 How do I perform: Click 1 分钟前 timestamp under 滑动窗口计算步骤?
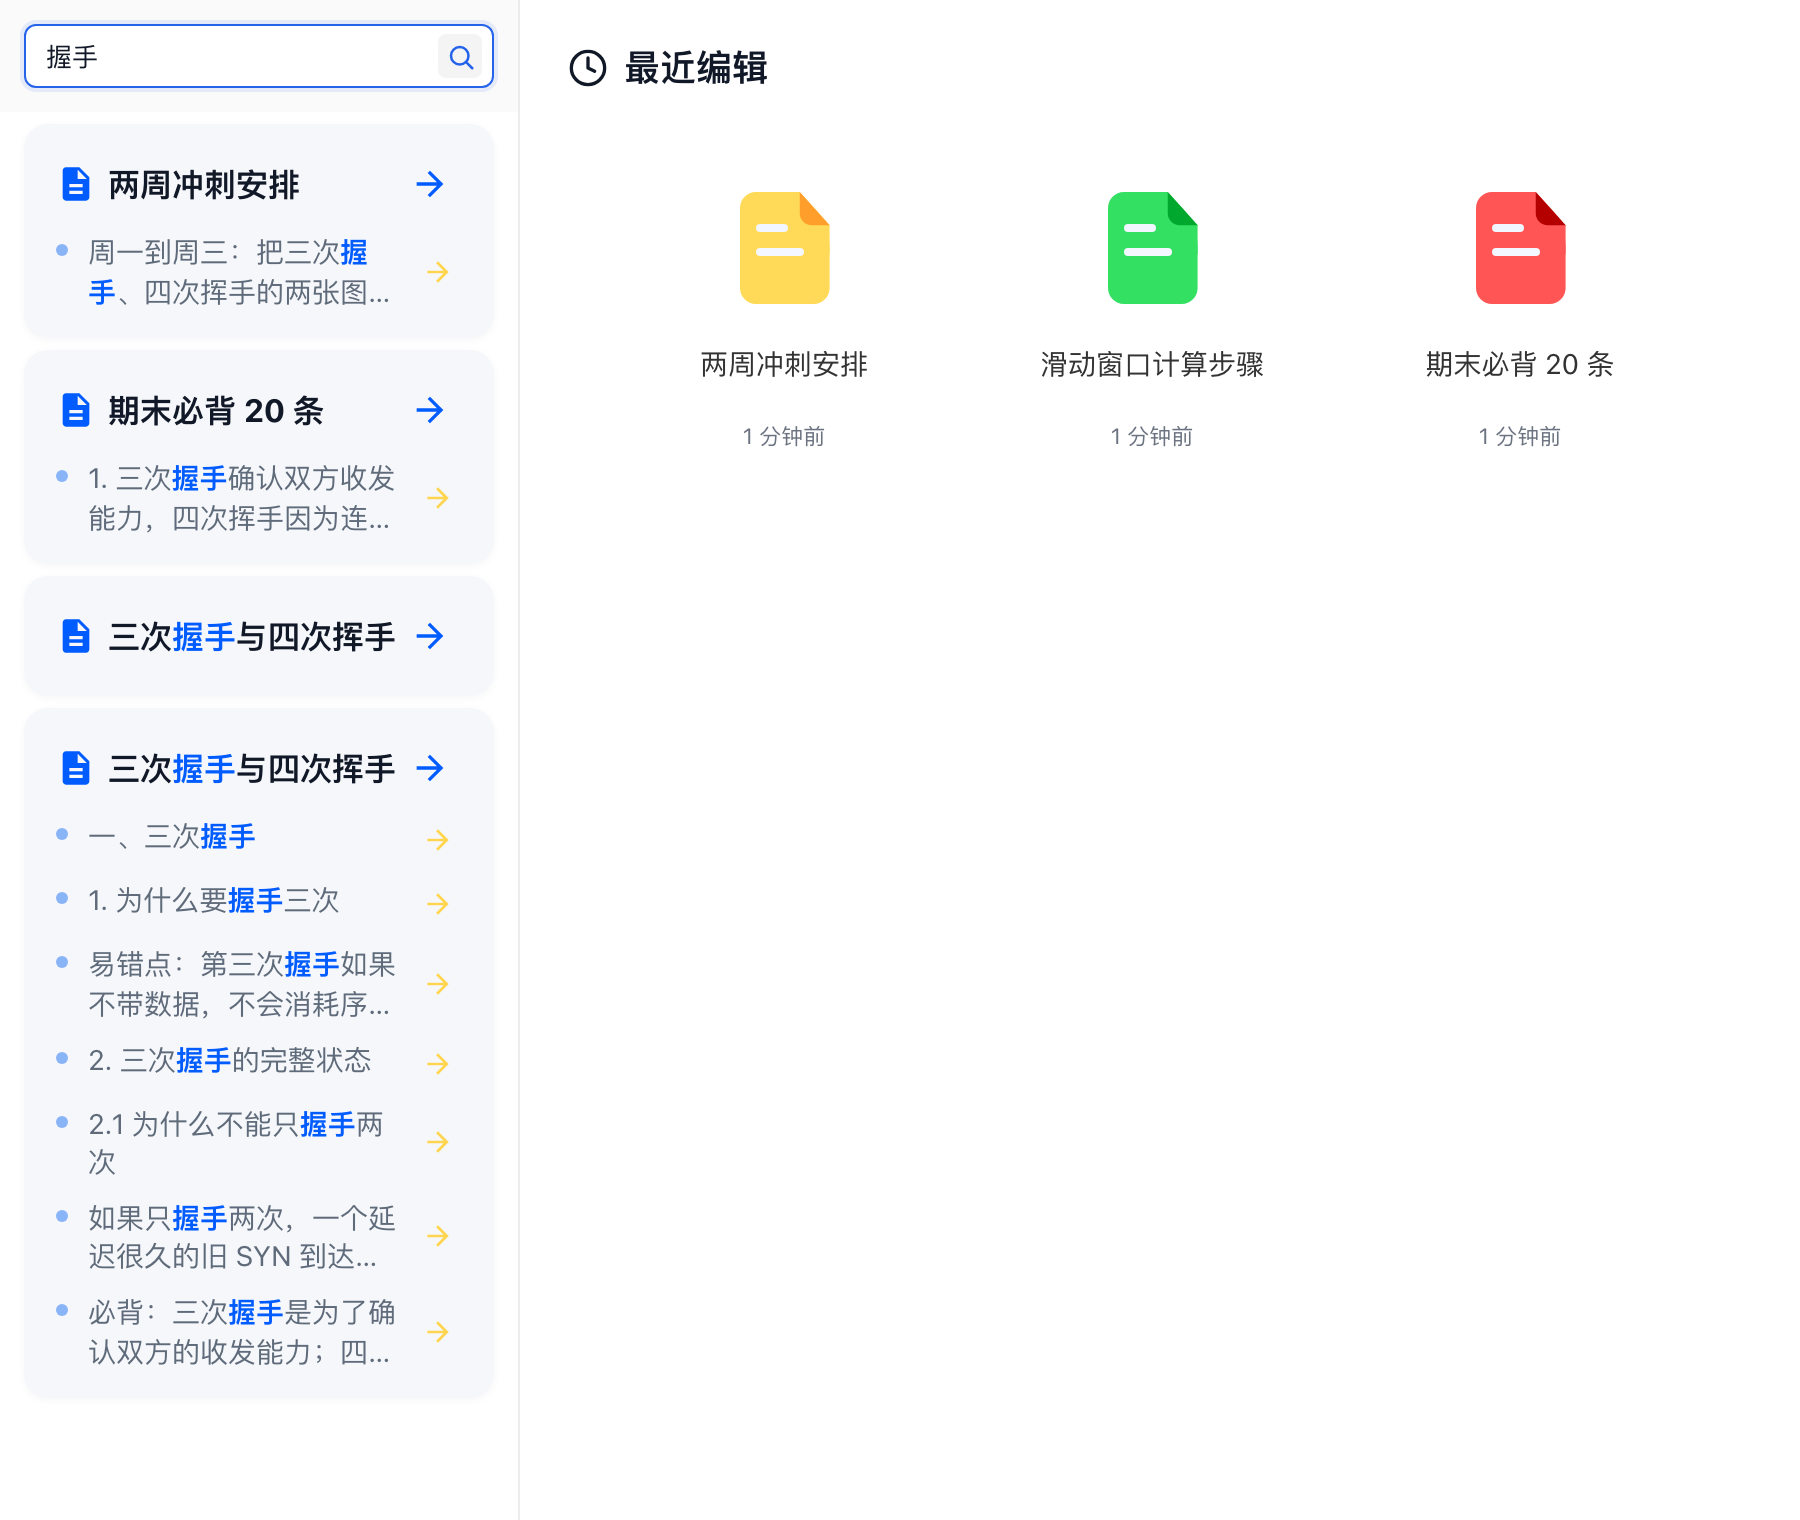coord(1152,436)
